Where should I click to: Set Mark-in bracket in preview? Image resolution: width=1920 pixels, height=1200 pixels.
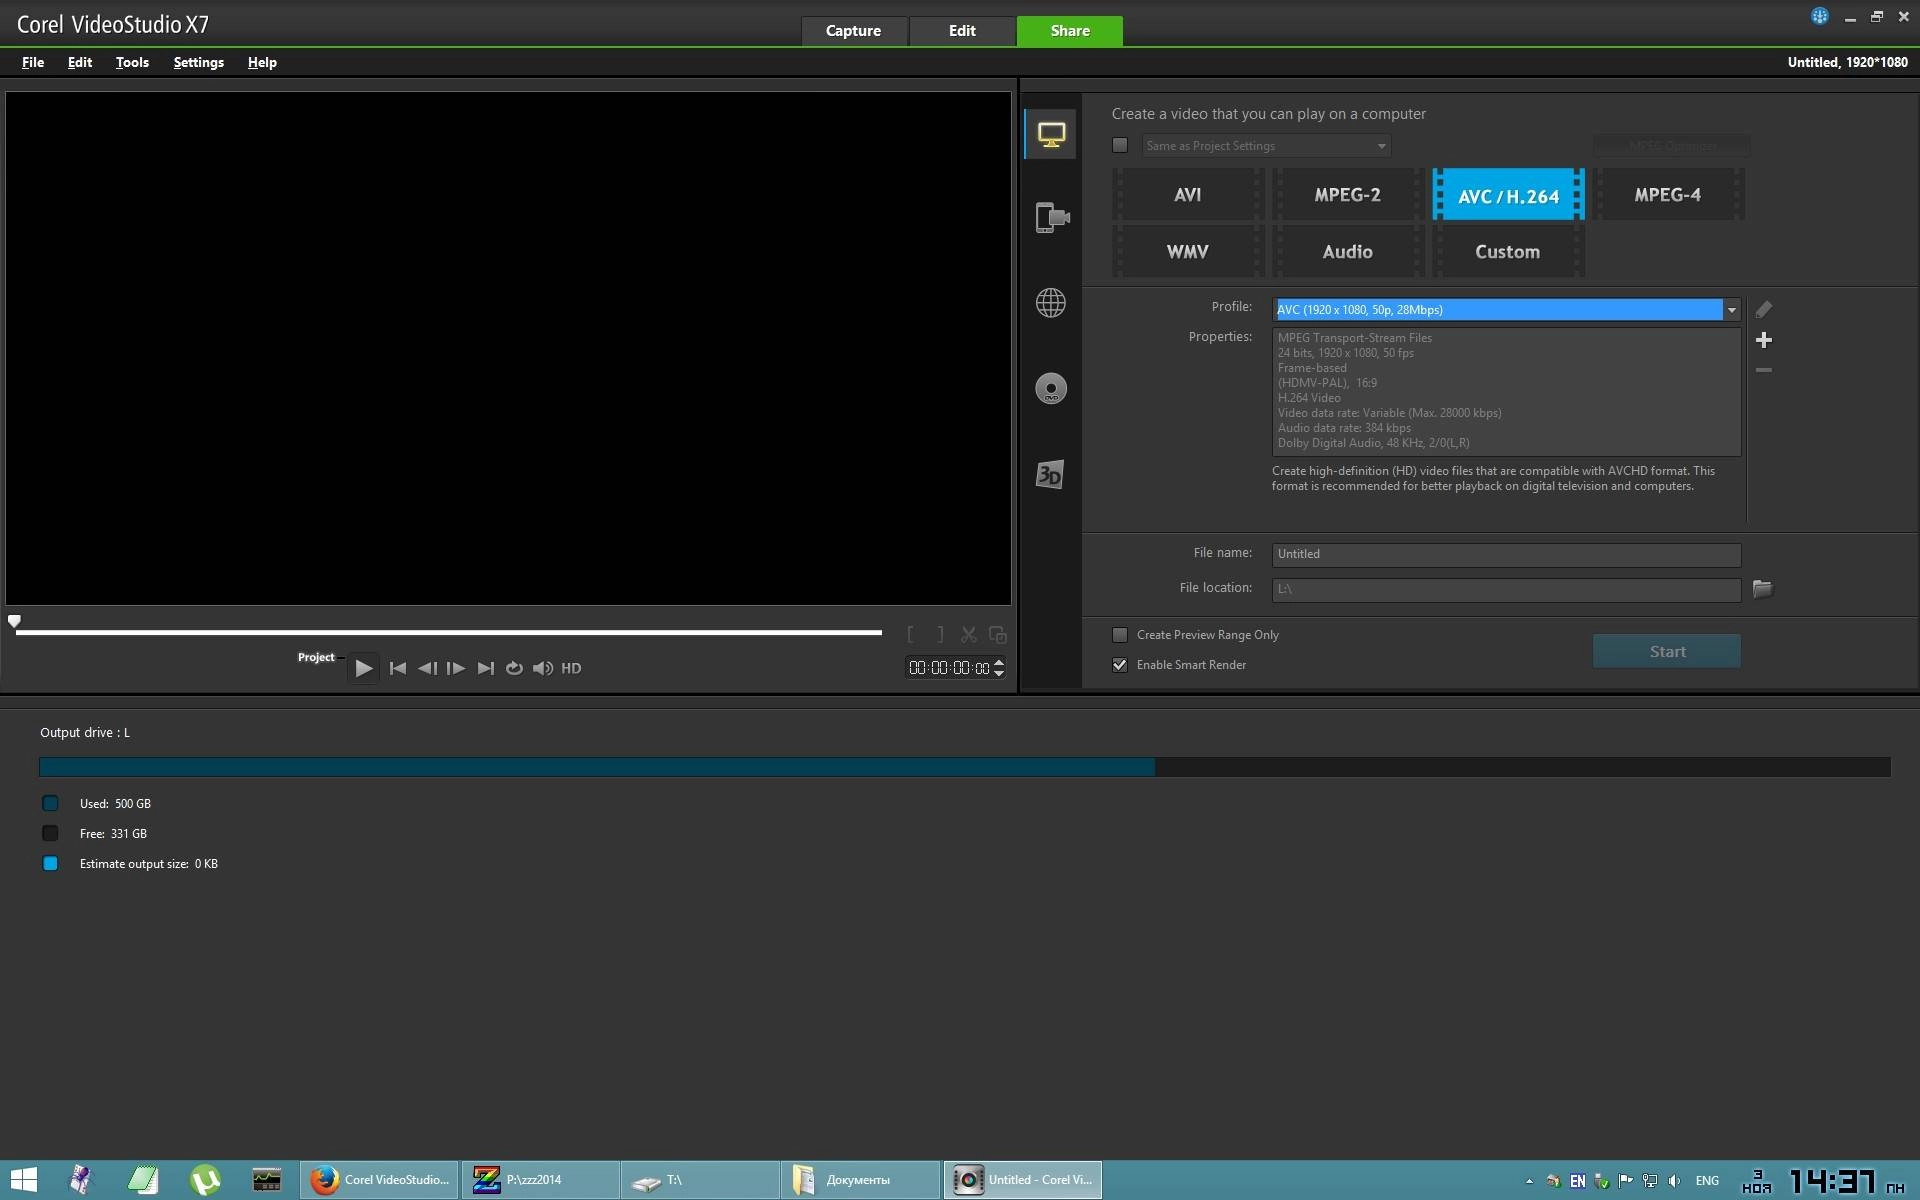pos(910,634)
